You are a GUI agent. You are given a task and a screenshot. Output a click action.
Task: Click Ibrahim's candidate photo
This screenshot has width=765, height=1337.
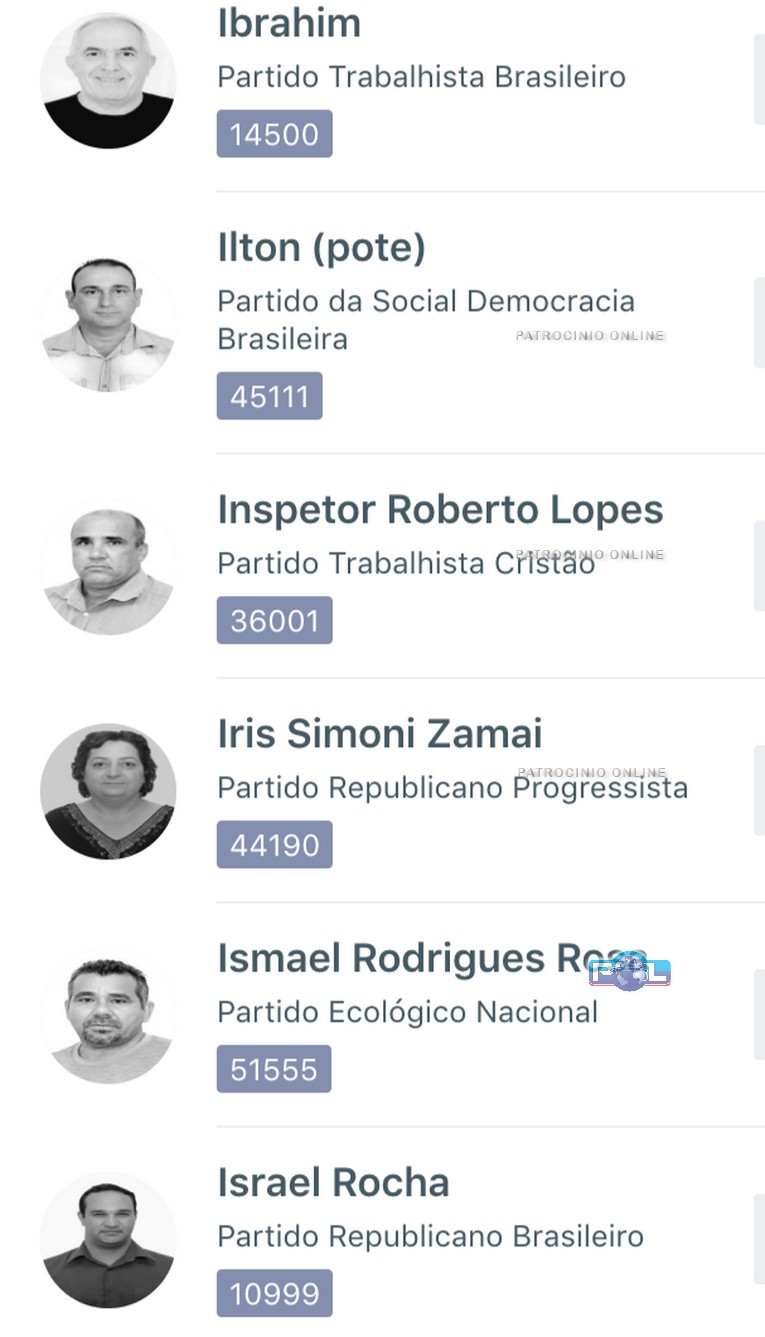[x=108, y=81]
